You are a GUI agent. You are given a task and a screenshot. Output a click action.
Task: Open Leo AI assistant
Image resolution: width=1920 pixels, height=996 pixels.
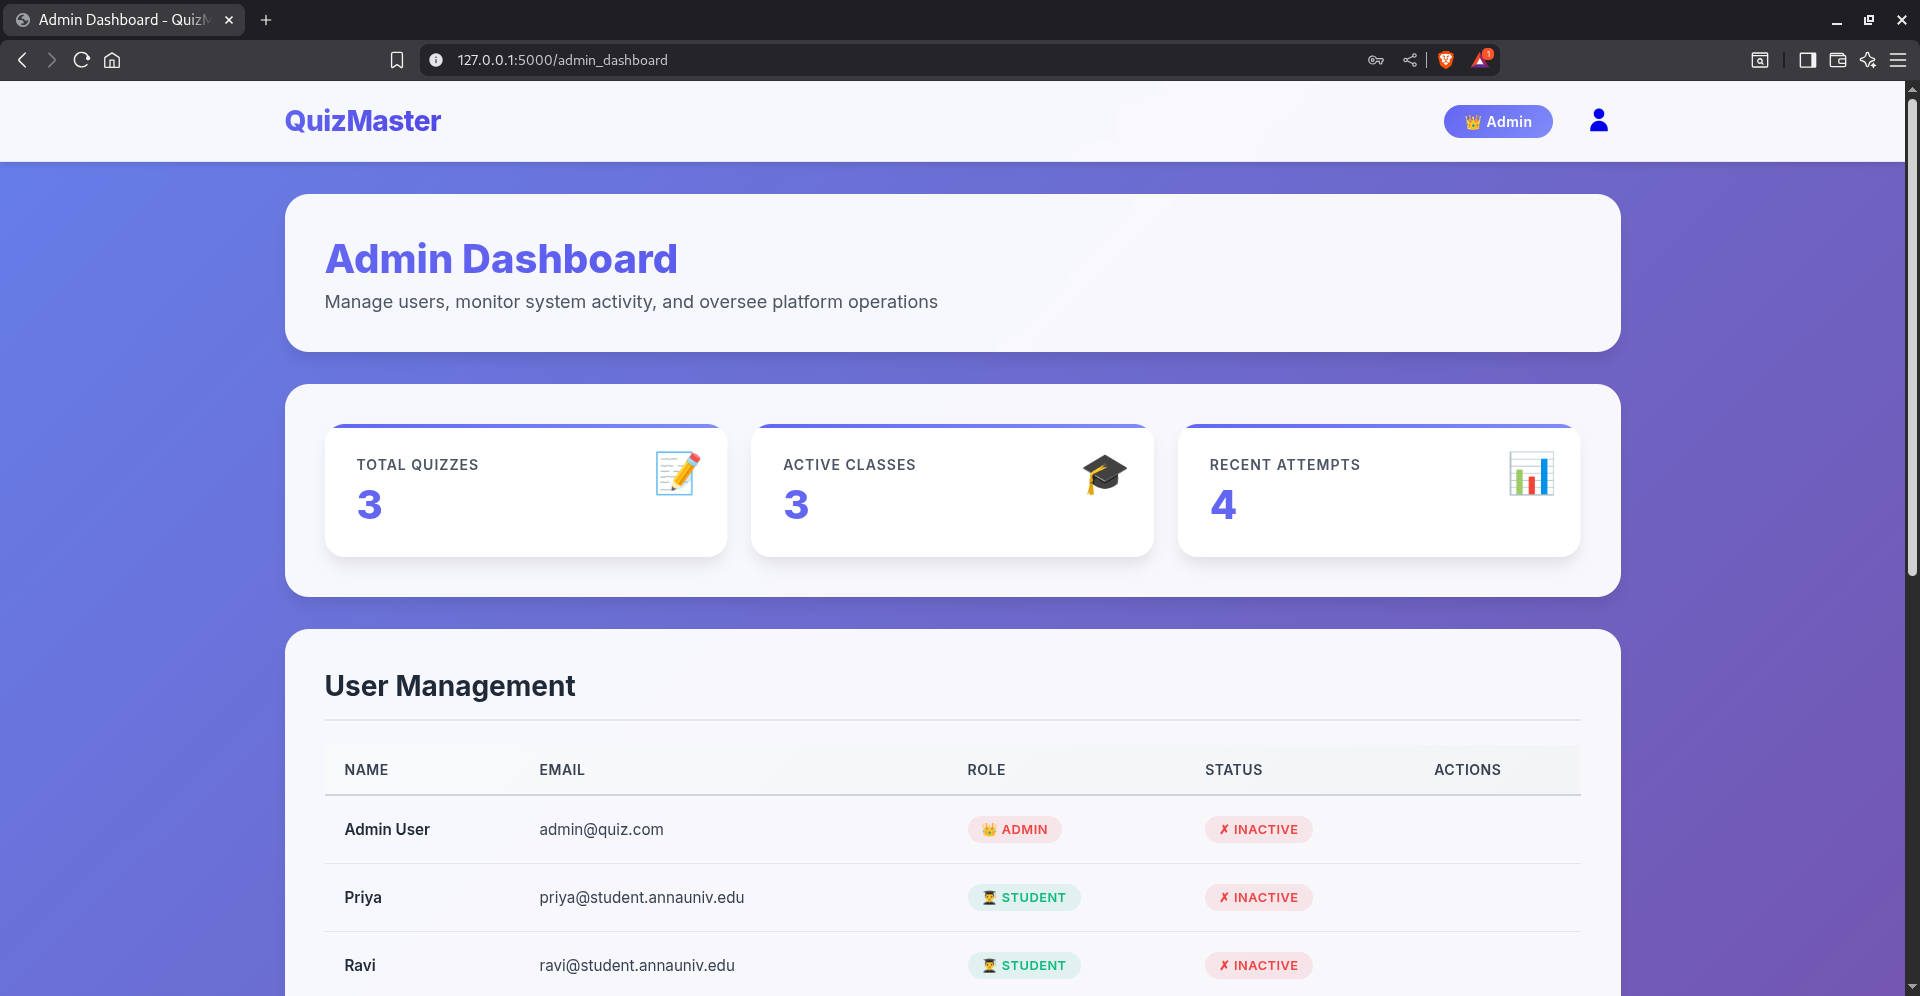1868,60
